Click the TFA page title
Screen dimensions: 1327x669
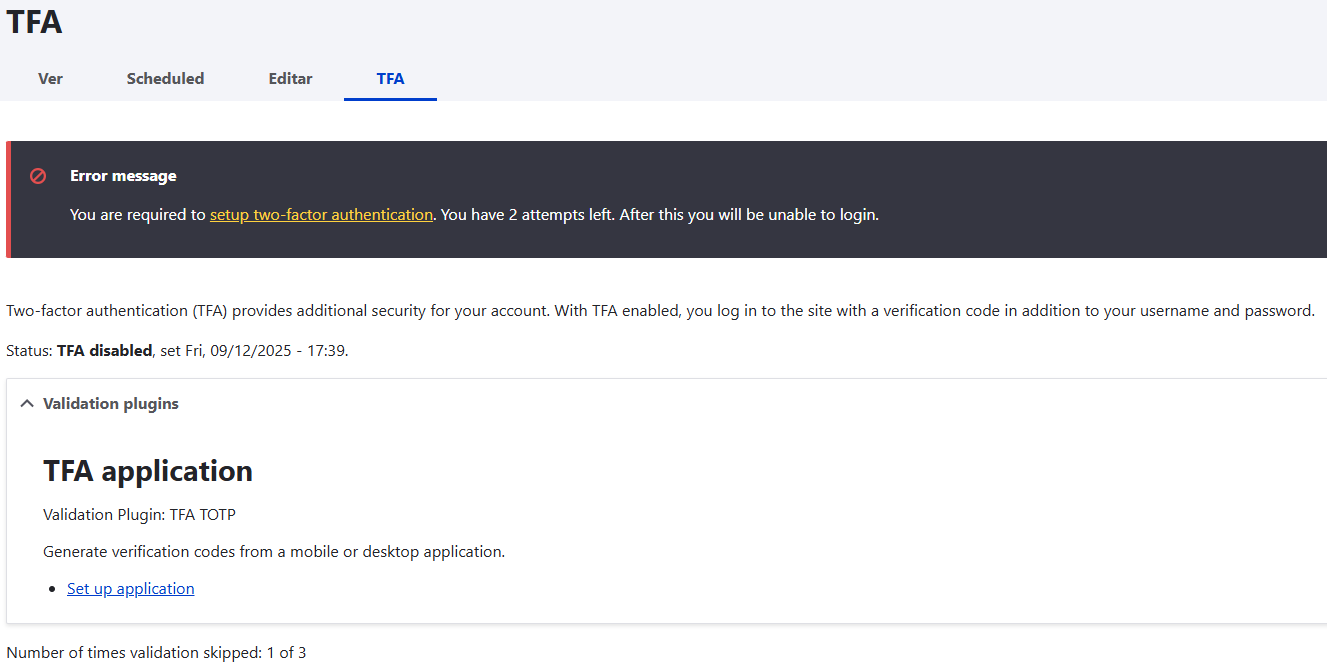coord(34,22)
